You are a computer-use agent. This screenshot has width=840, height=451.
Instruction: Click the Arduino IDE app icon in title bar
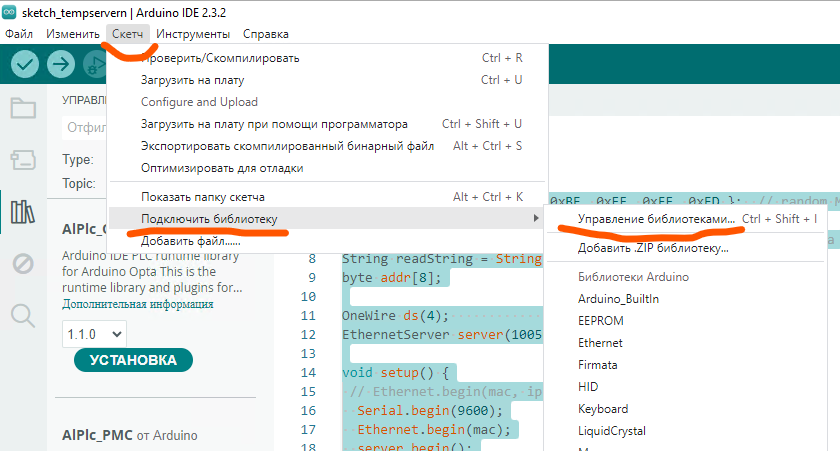point(9,12)
